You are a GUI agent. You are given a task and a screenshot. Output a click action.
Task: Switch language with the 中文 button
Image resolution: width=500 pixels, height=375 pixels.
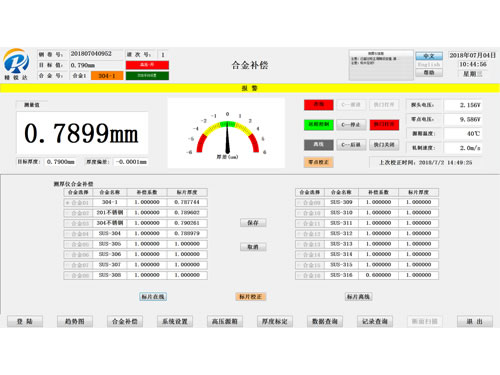(429, 56)
